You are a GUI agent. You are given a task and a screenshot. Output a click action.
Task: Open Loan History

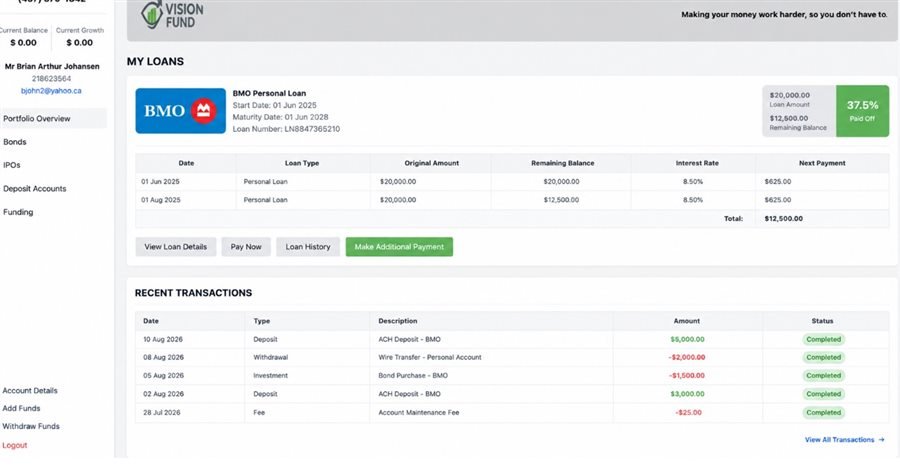pyautogui.click(x=308, y=247)
